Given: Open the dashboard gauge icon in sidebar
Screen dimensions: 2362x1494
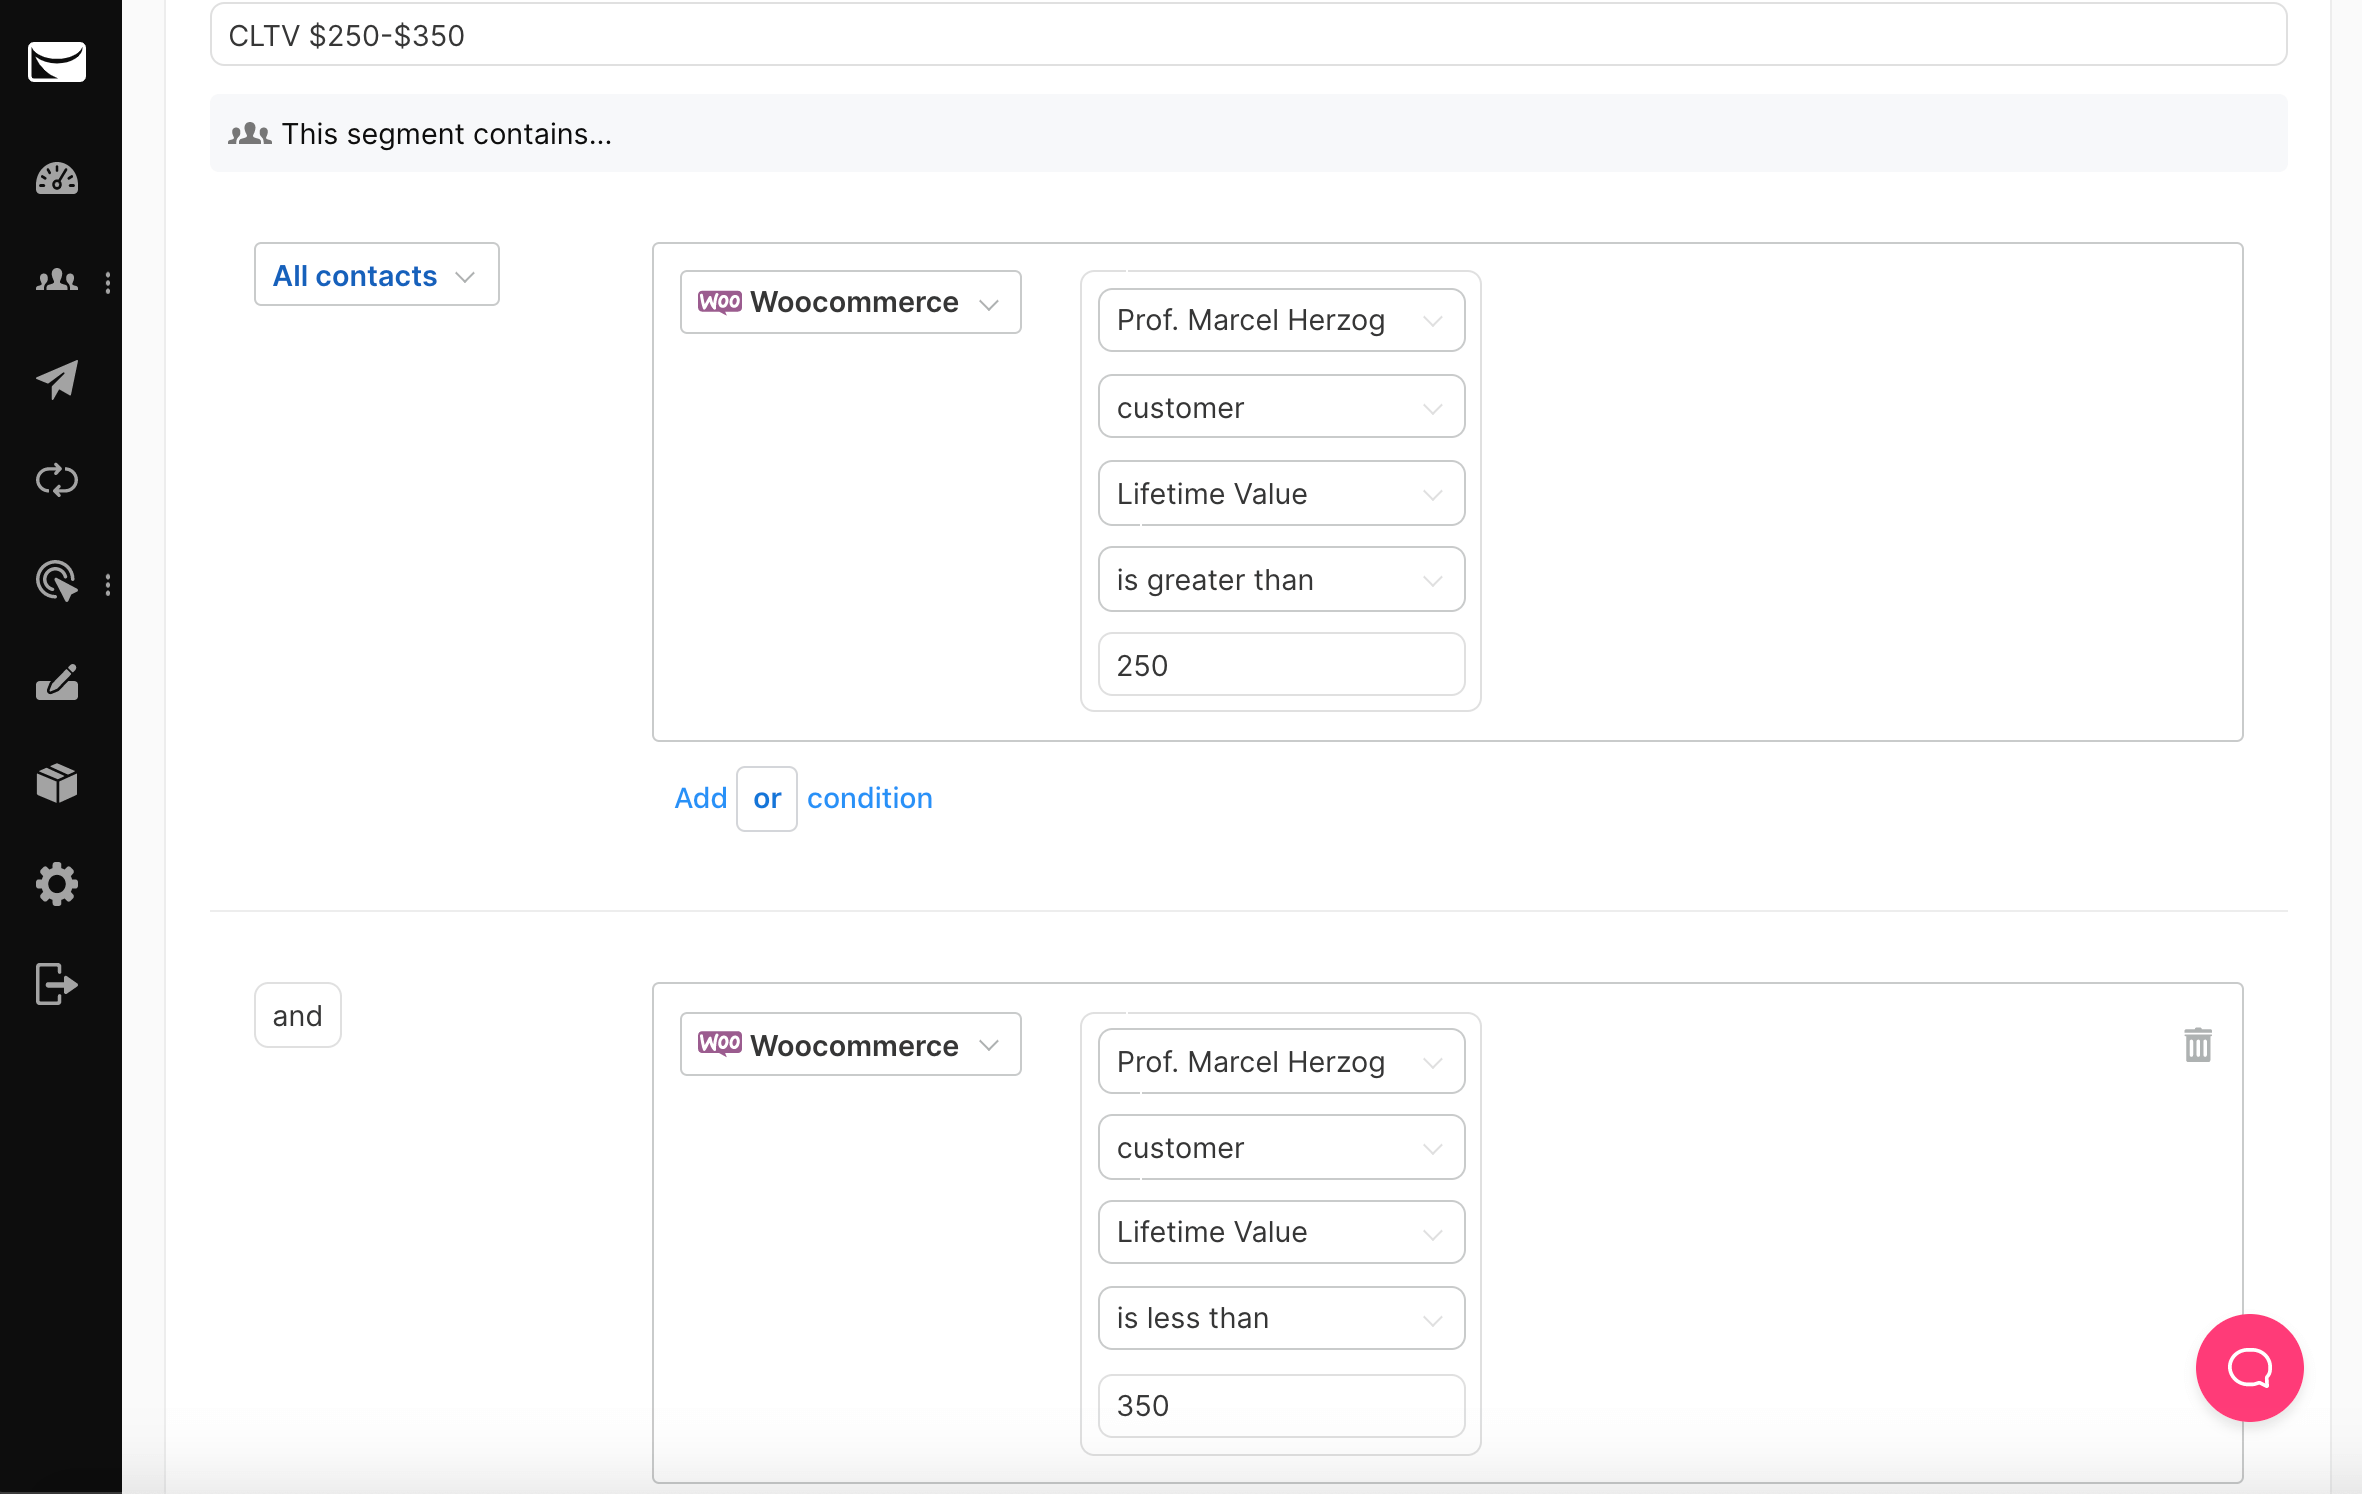Looking at the screenshot, I should (x=57, y=179).
